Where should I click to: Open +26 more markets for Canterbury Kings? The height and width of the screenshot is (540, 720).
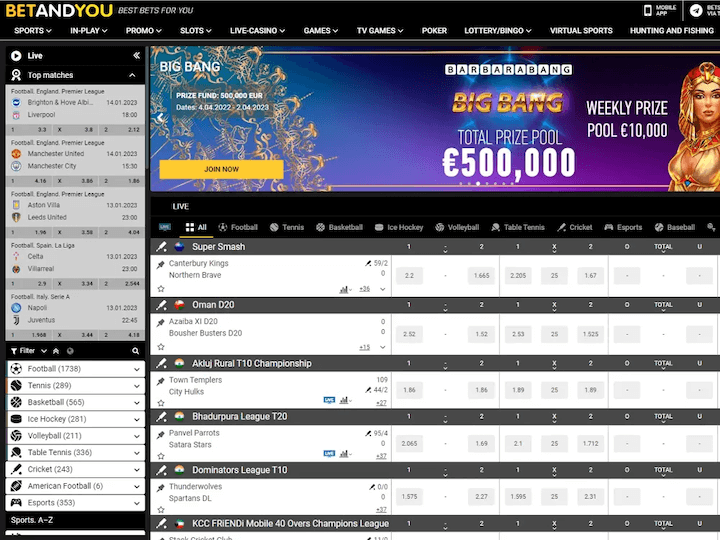364,289
